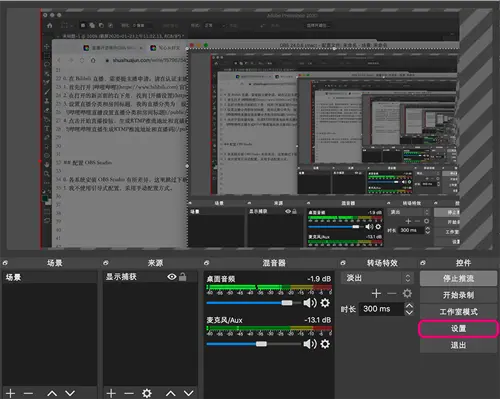Enable 工作室模式 studio mode
The width and height of the screenshot is (500, 399).
point(458,312)
